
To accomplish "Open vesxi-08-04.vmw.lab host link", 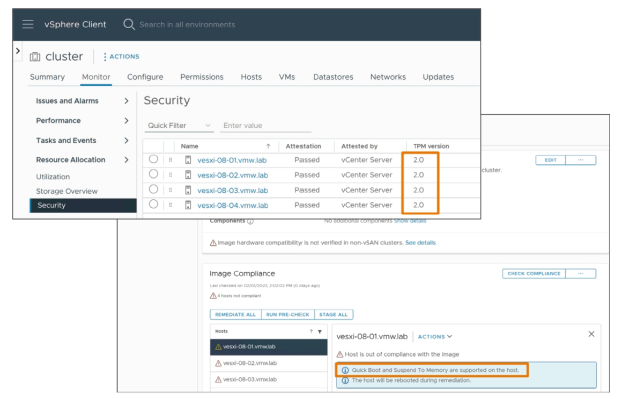I will click(x=232, y=205).
